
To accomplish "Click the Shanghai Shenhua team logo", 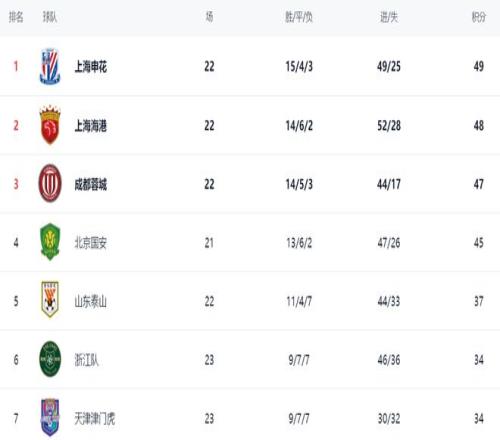I will click(x=50, y=66).
